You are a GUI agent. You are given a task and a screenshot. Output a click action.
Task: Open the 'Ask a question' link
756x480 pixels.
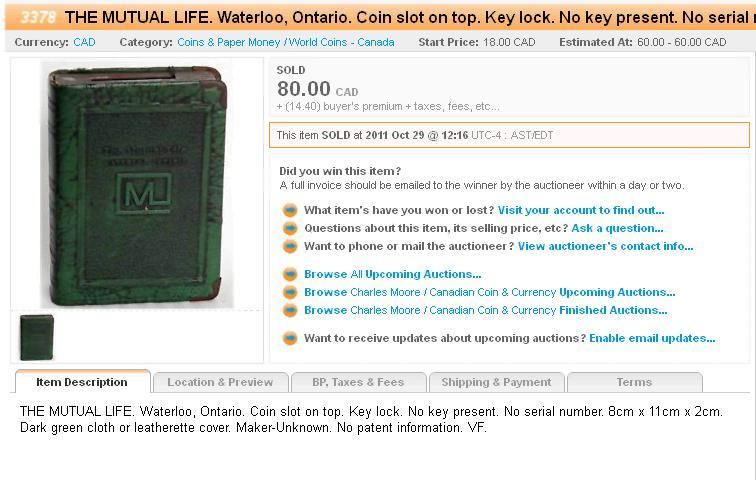[617, 228]
